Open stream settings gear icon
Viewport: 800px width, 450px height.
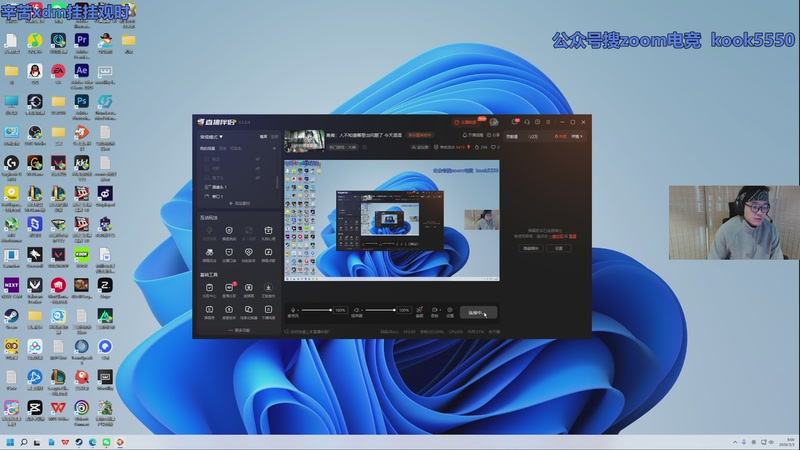point(450,311)
